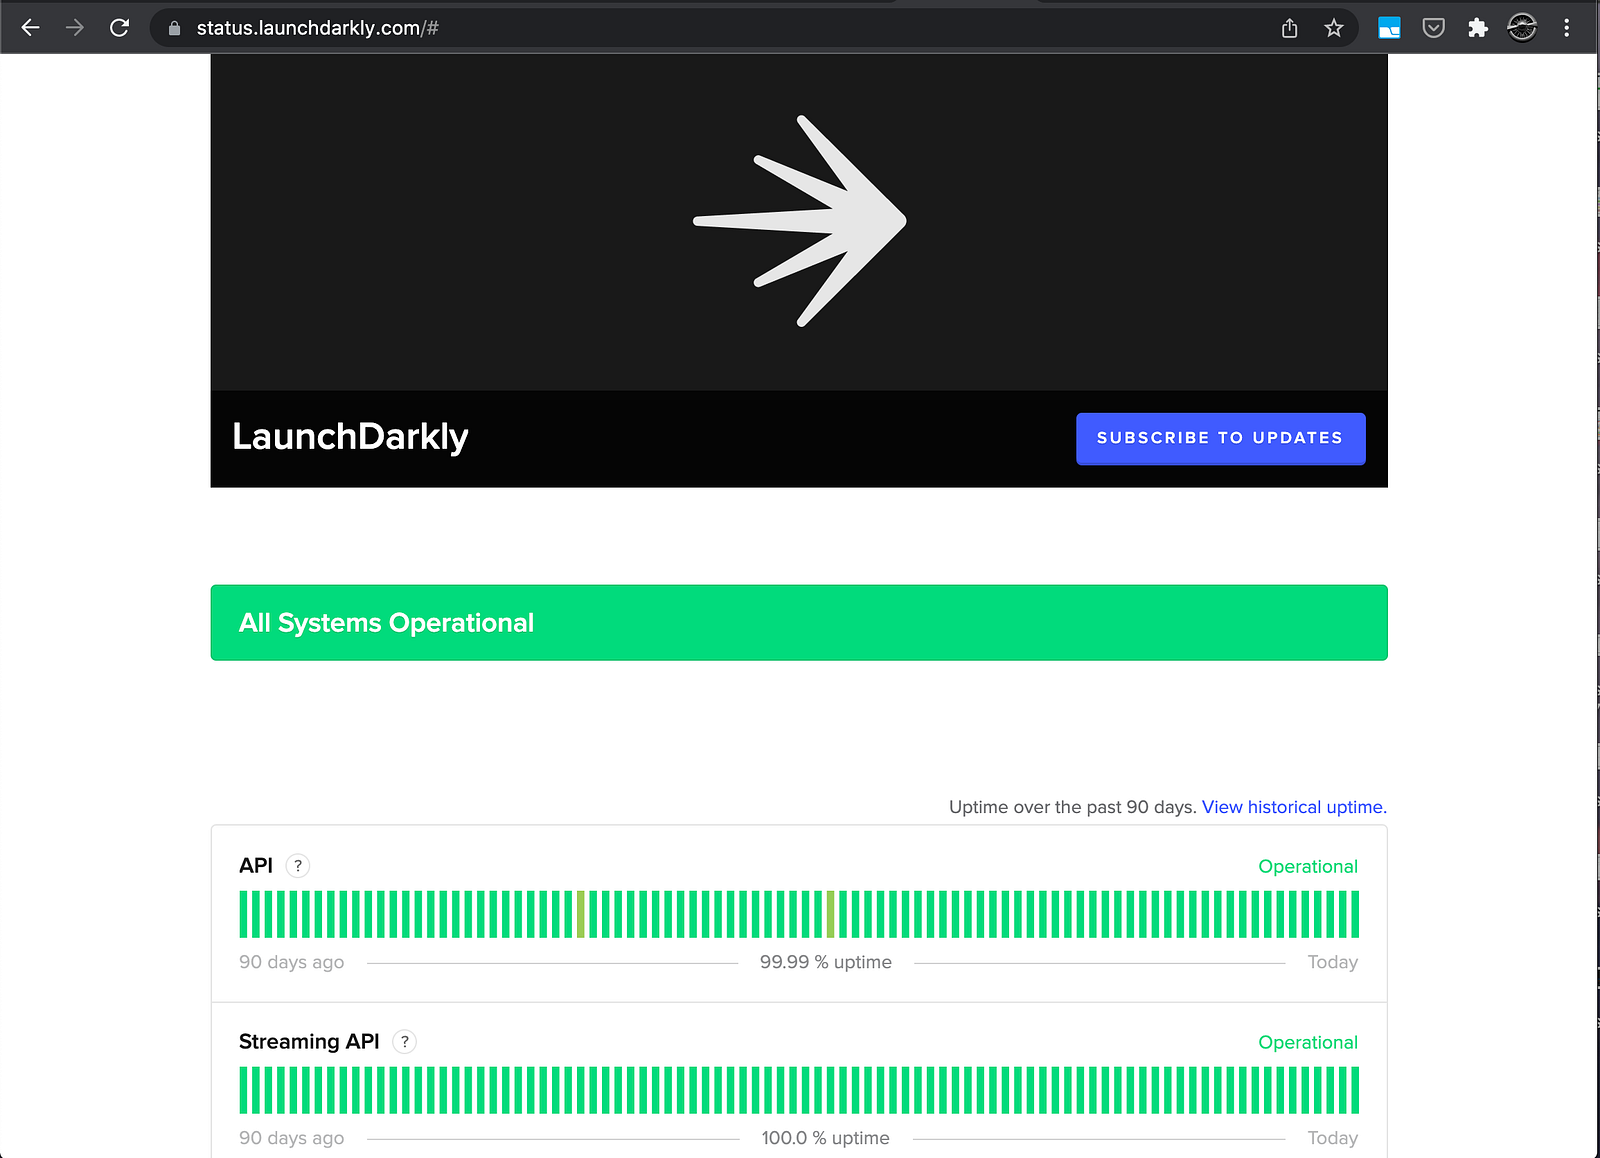This screenshot has height=1158, width=1600.
Task: Select the second olive API uptime bar
Action: tap(831, 914)
